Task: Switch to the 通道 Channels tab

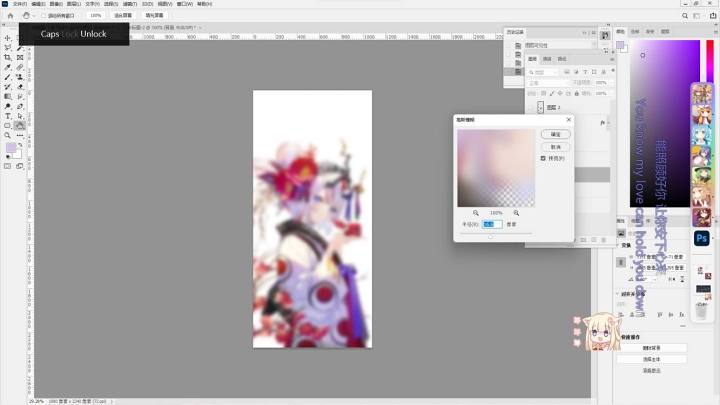Action: (547, 59)
